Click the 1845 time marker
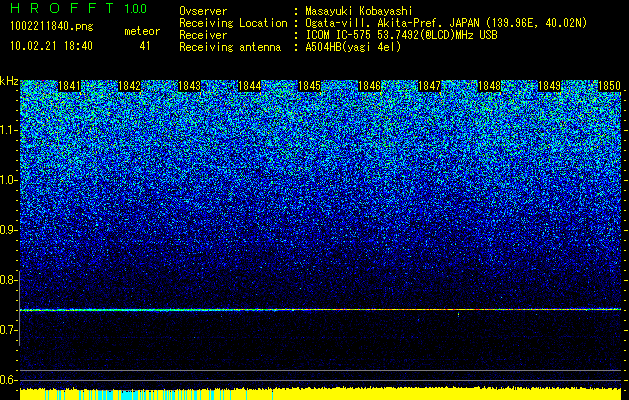Image resolution: width=629 pixels, height=400 pixels. point(309,86)
